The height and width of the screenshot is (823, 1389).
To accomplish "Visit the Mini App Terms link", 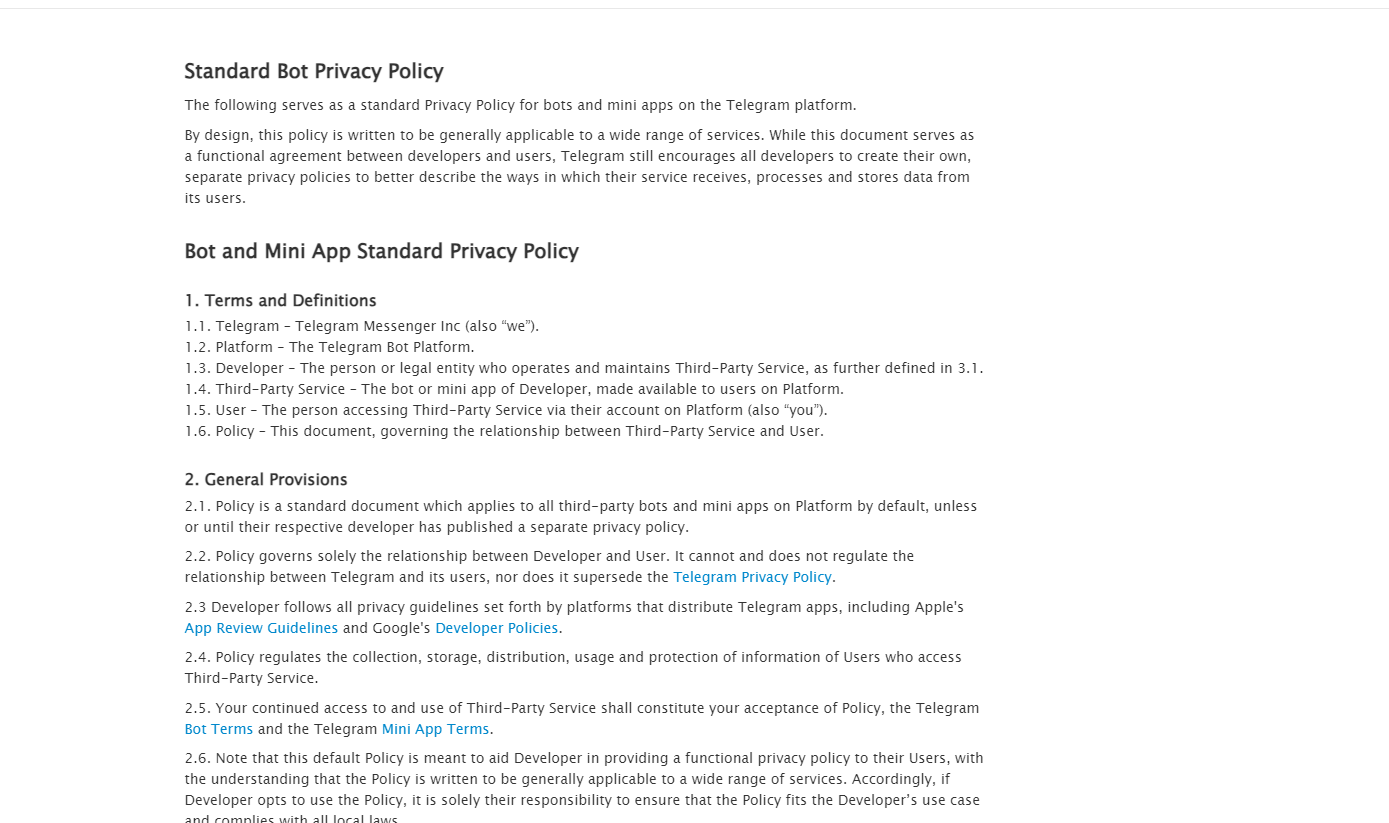I will 435,729.
